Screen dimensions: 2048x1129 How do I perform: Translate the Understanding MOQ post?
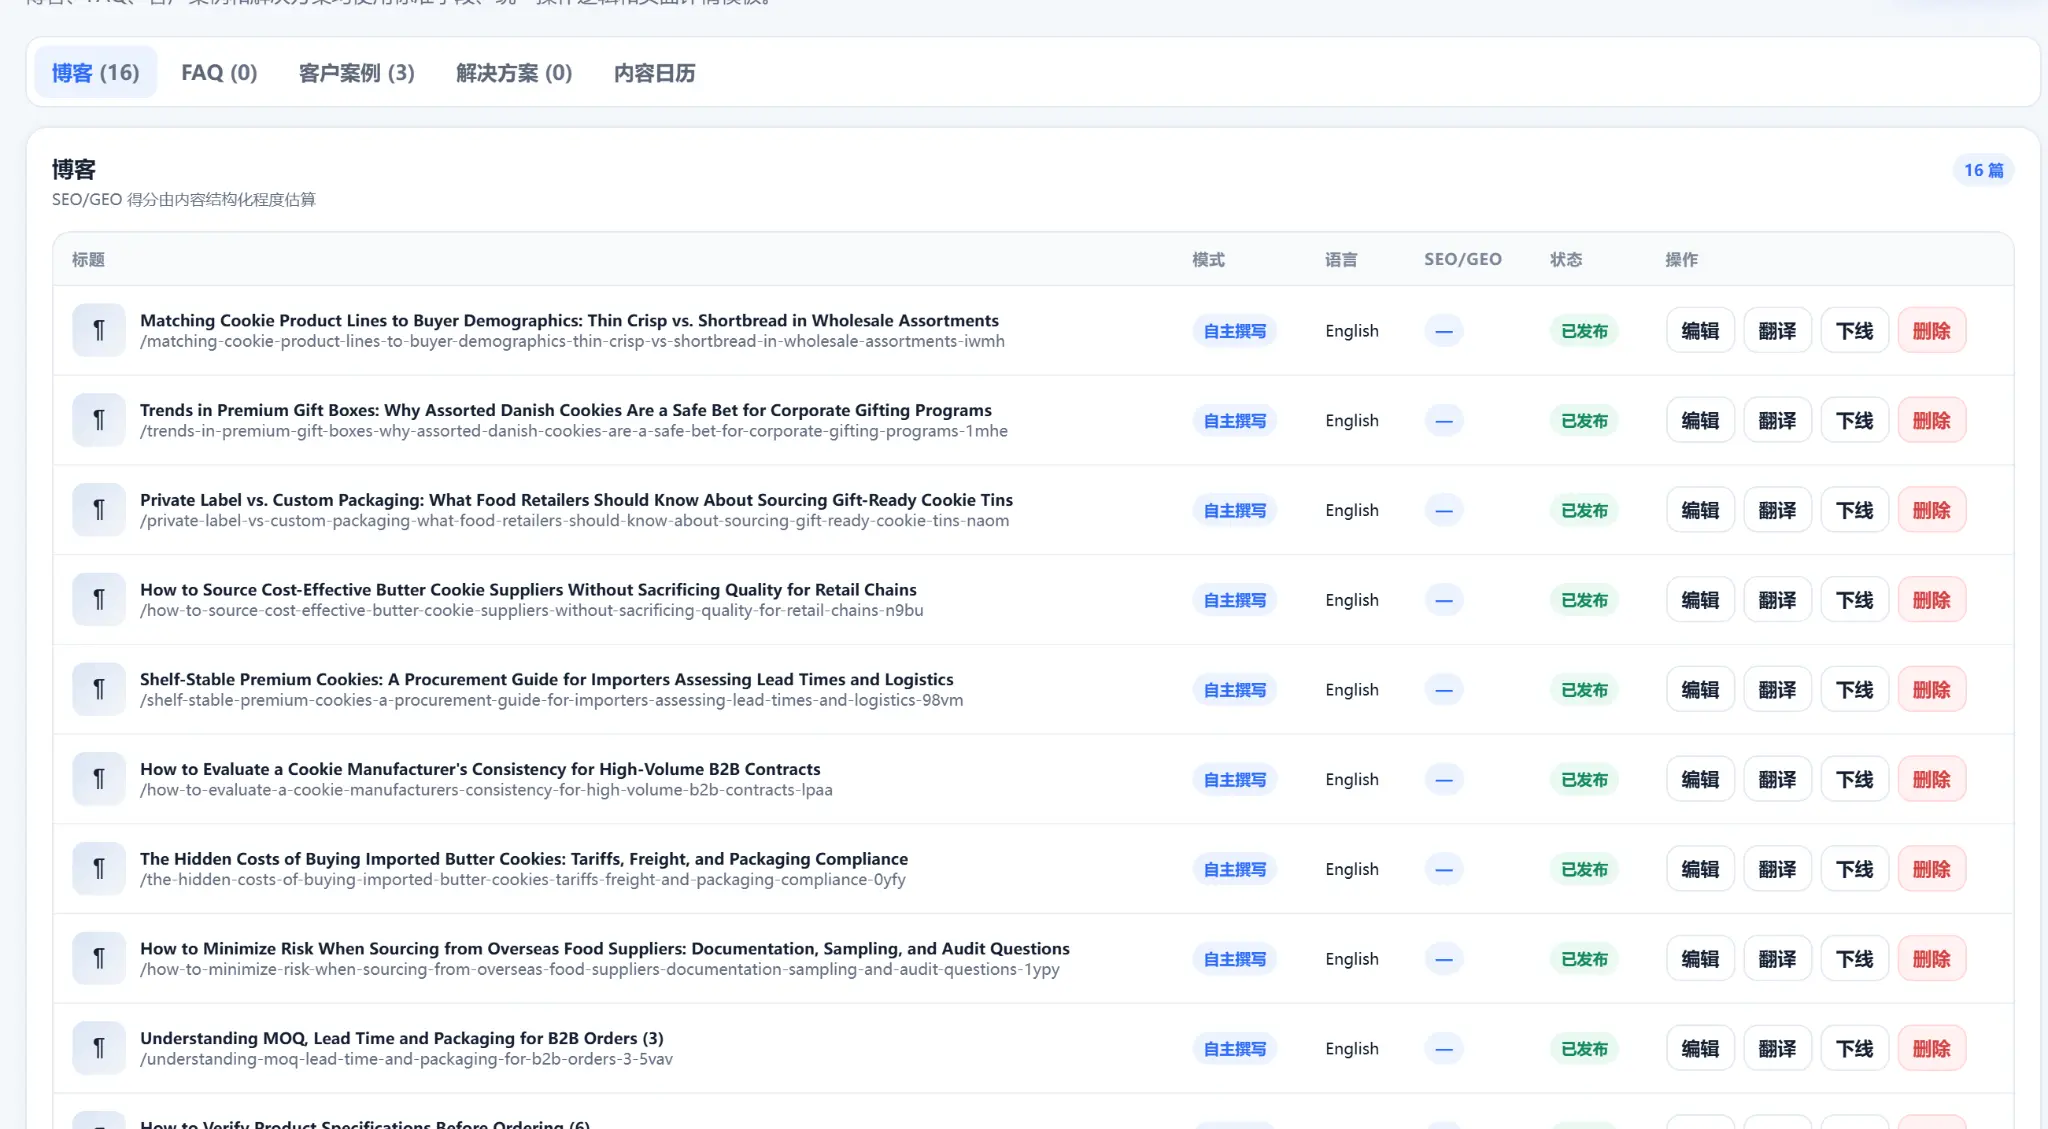1777,1048
